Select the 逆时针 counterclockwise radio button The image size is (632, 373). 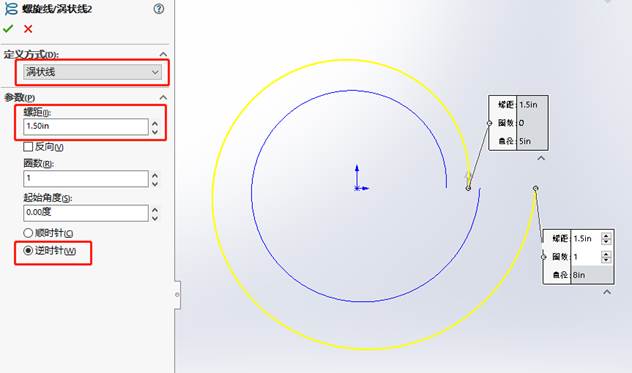click(28, 250)
